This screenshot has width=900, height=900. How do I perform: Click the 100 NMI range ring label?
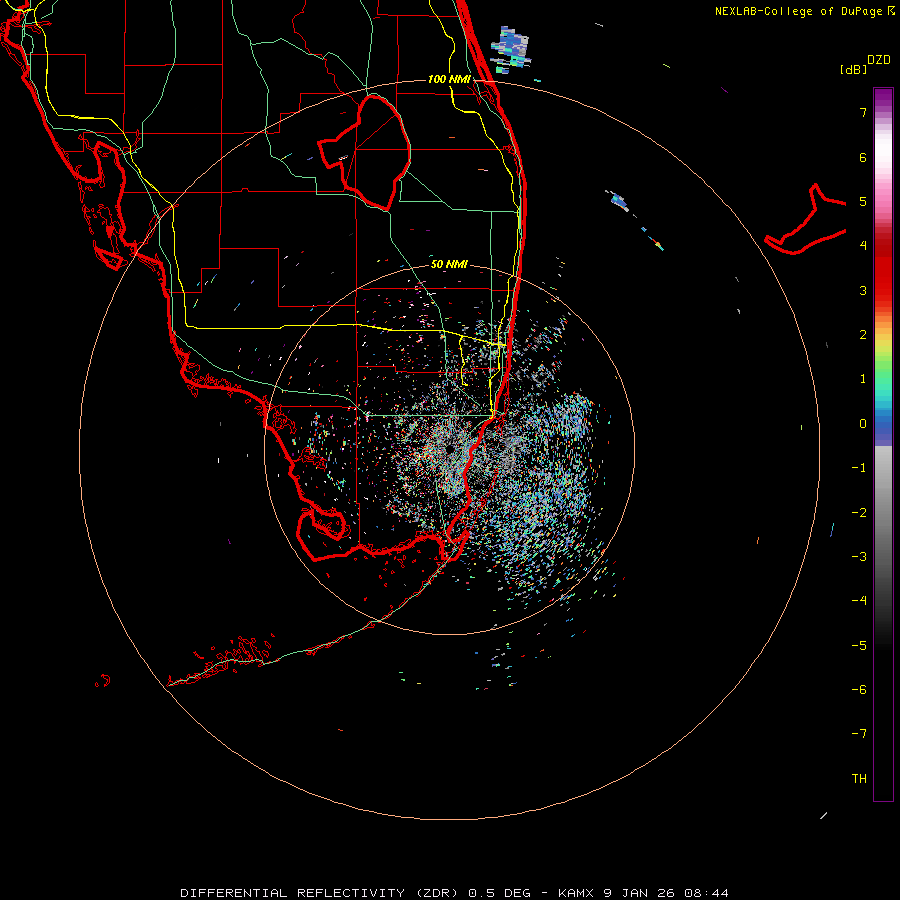(x=449, y=79)
